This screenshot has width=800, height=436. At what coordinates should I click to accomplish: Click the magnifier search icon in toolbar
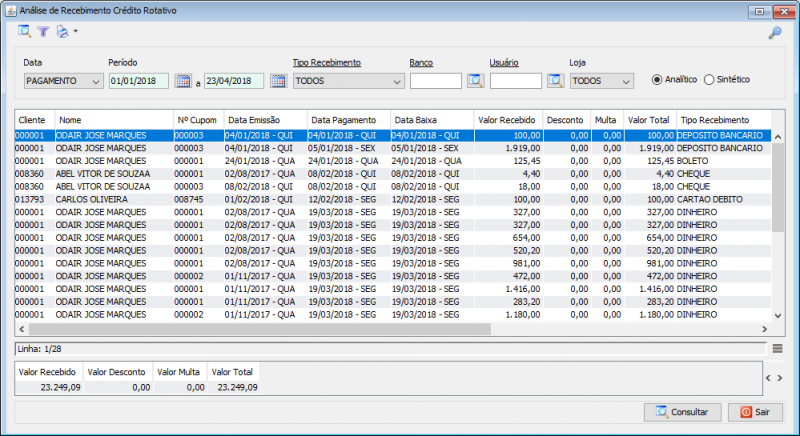click(24, 31)
